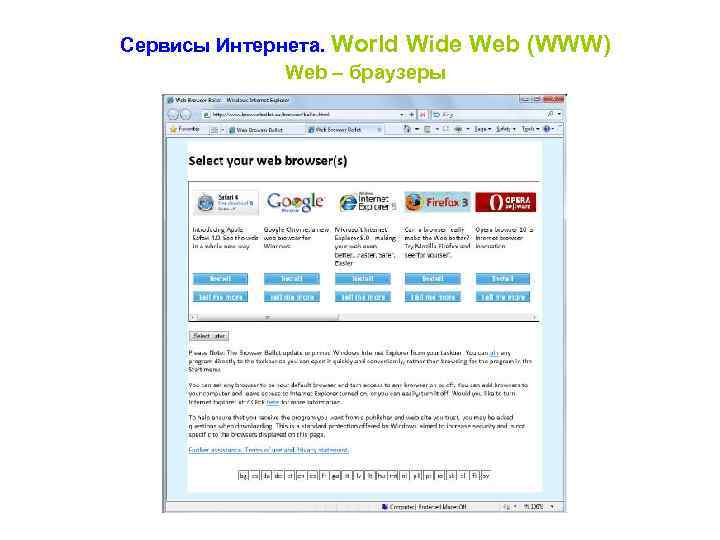Click the zoom level indicator in the status bar

click(534, 507)
